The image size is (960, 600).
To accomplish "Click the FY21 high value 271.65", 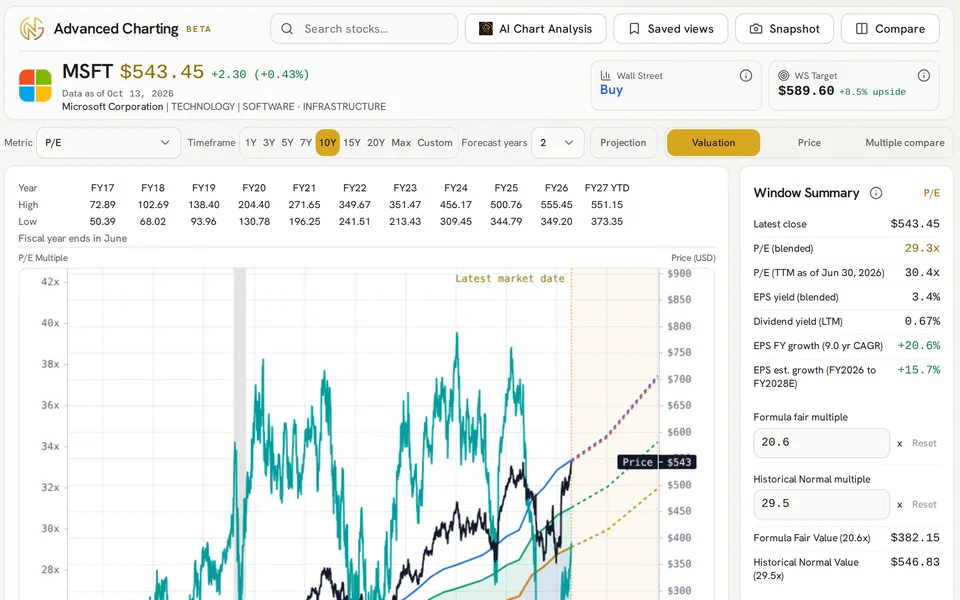I will point(304,204).
